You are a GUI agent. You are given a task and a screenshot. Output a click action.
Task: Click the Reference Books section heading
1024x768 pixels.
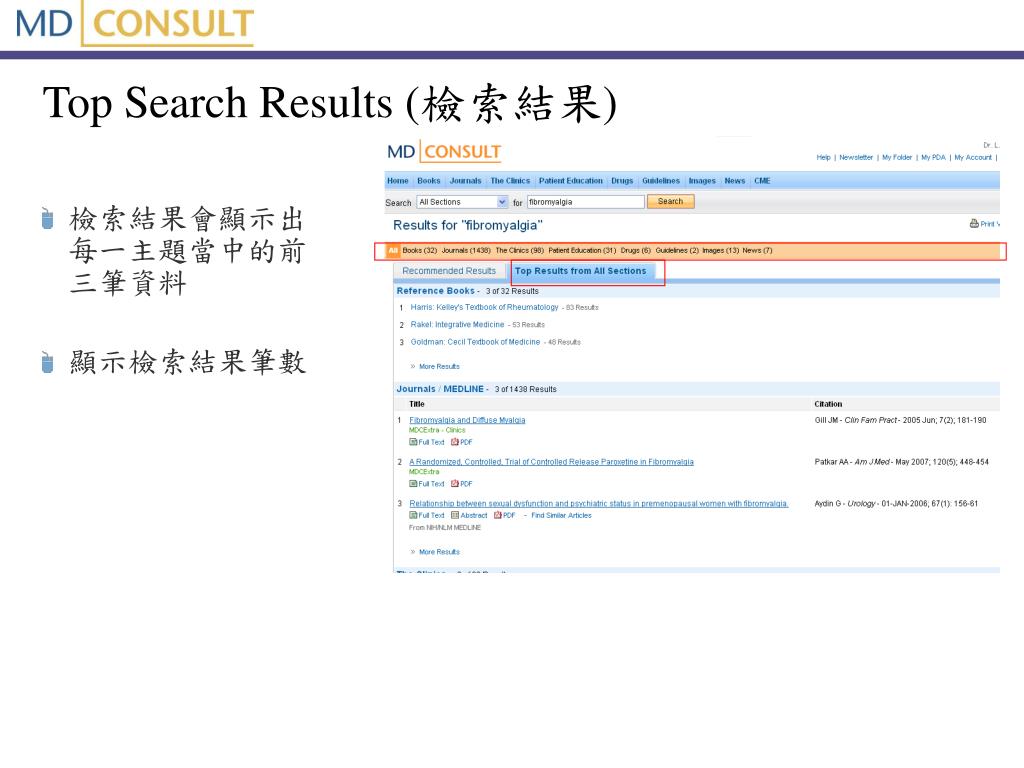click(x=436, y=291)
